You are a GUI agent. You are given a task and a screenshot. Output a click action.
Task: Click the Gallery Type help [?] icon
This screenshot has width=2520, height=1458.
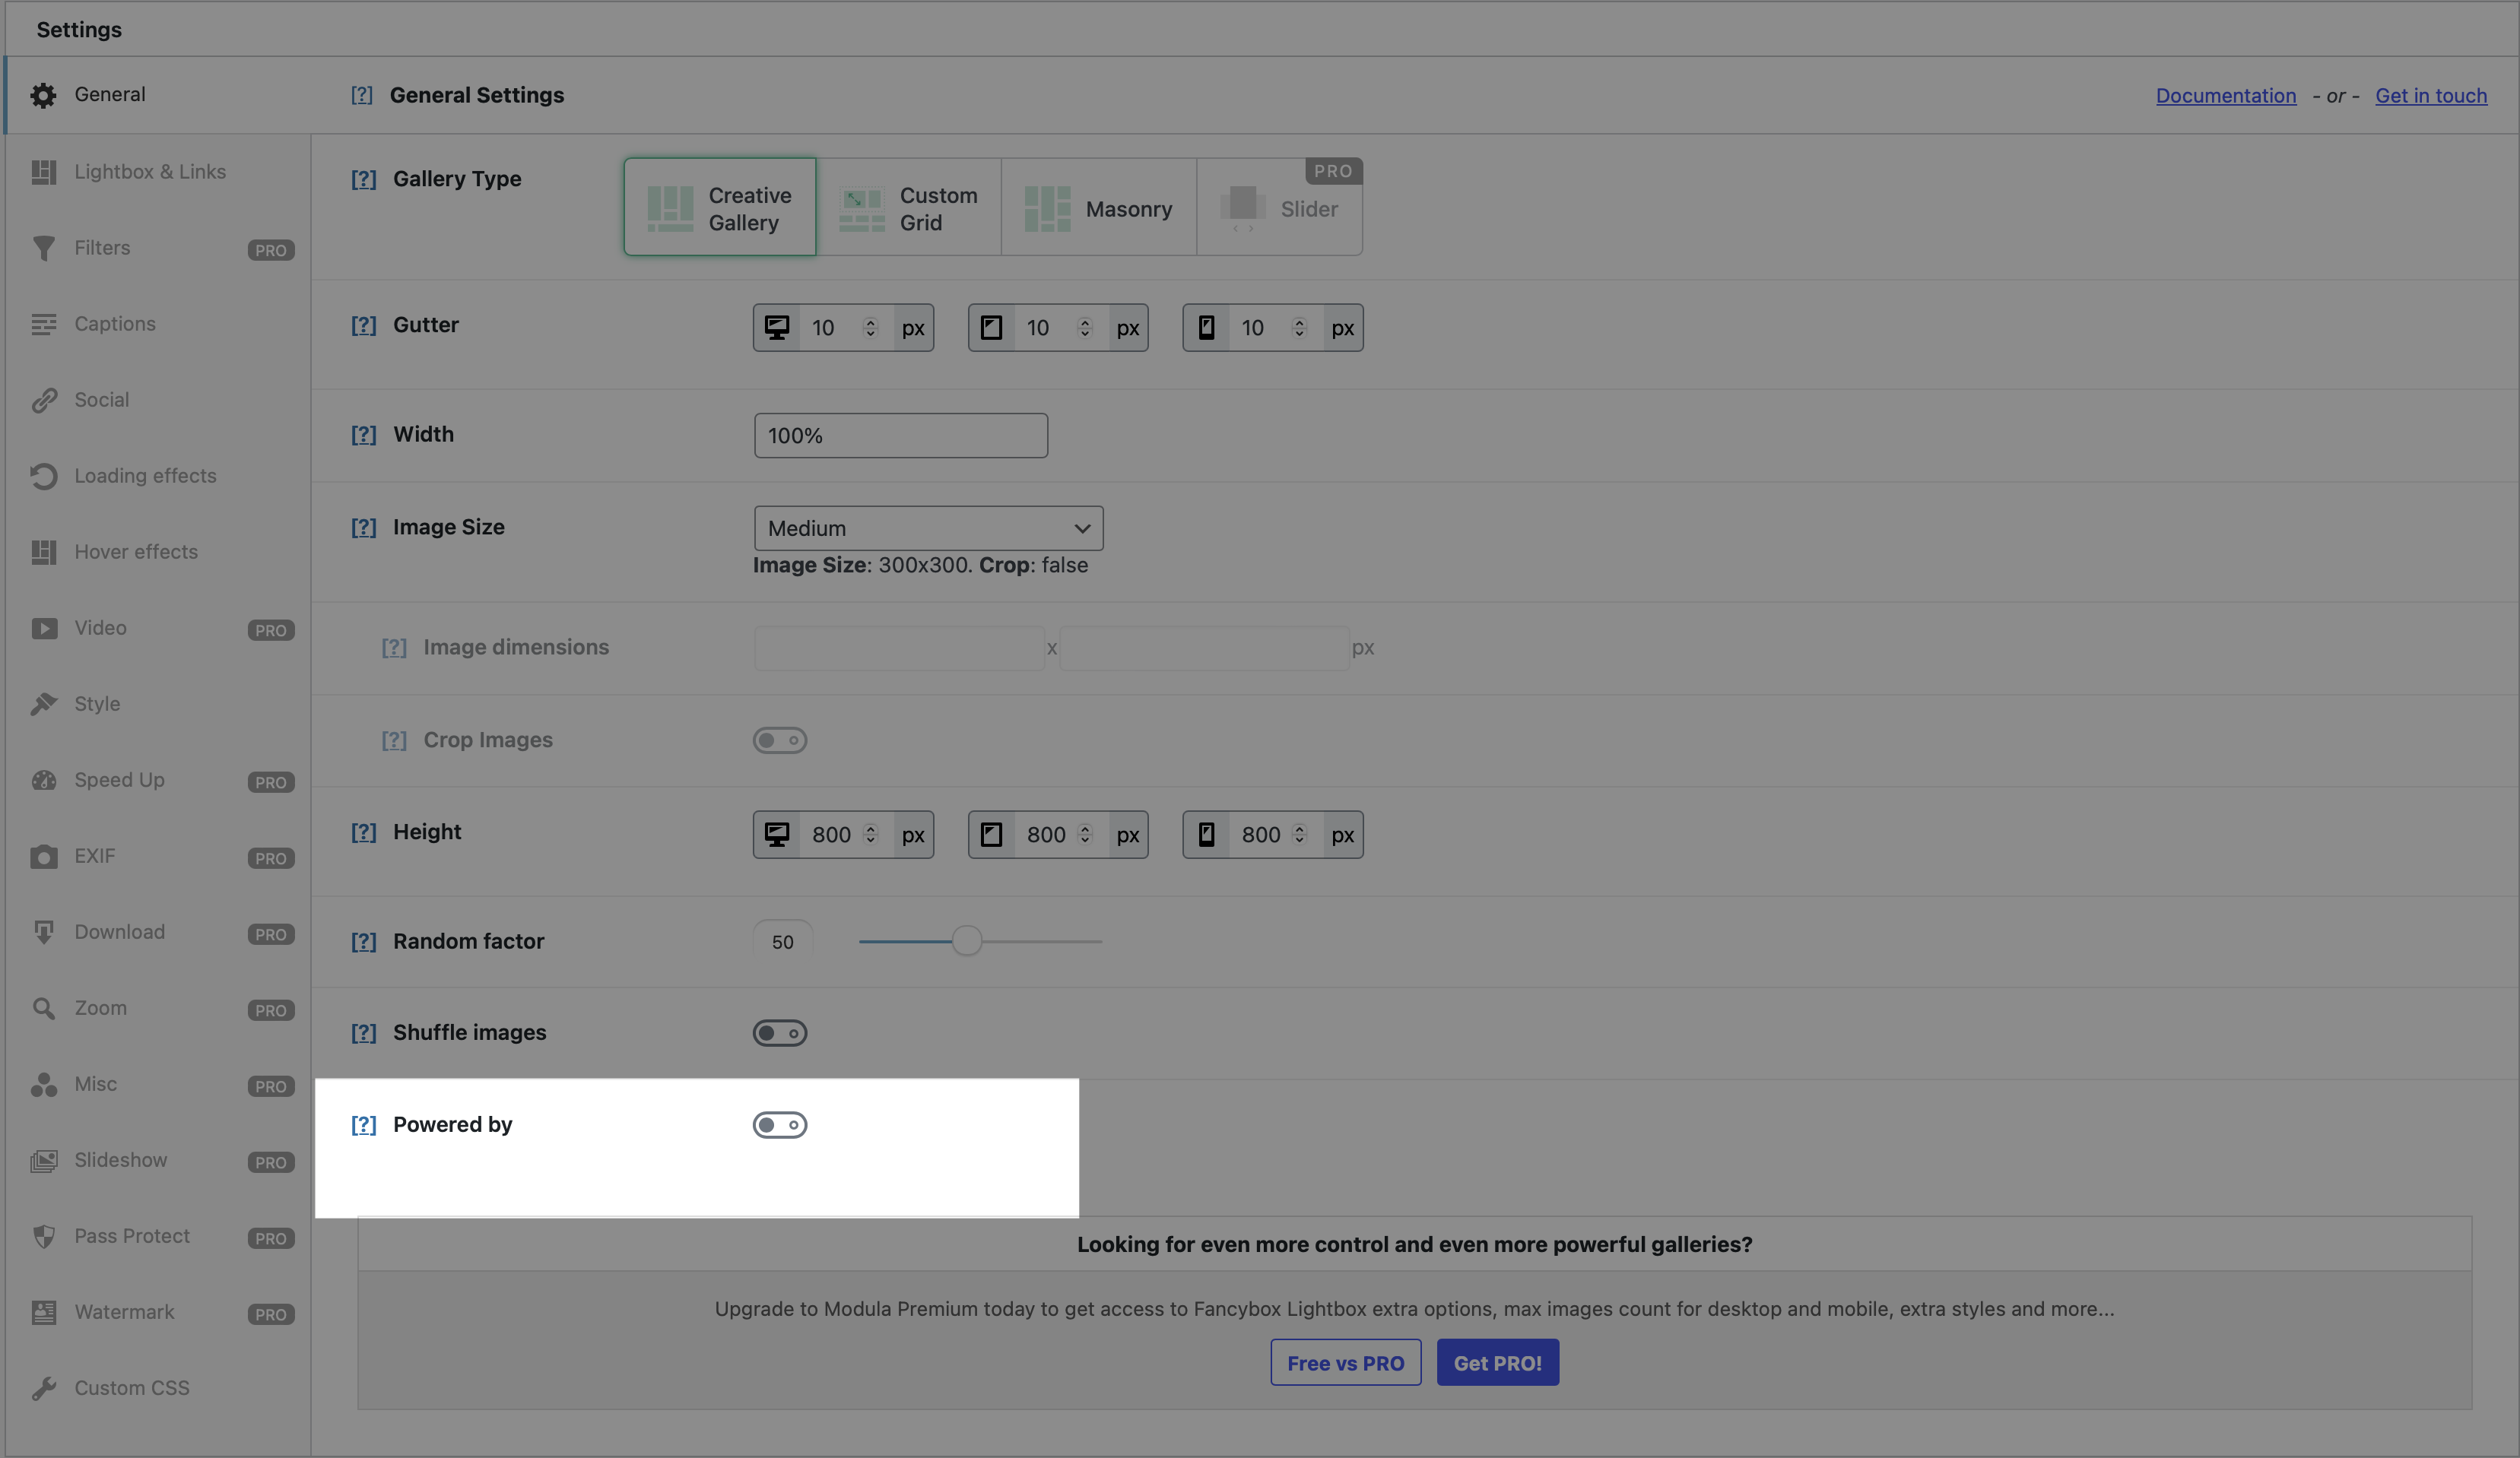363,179
